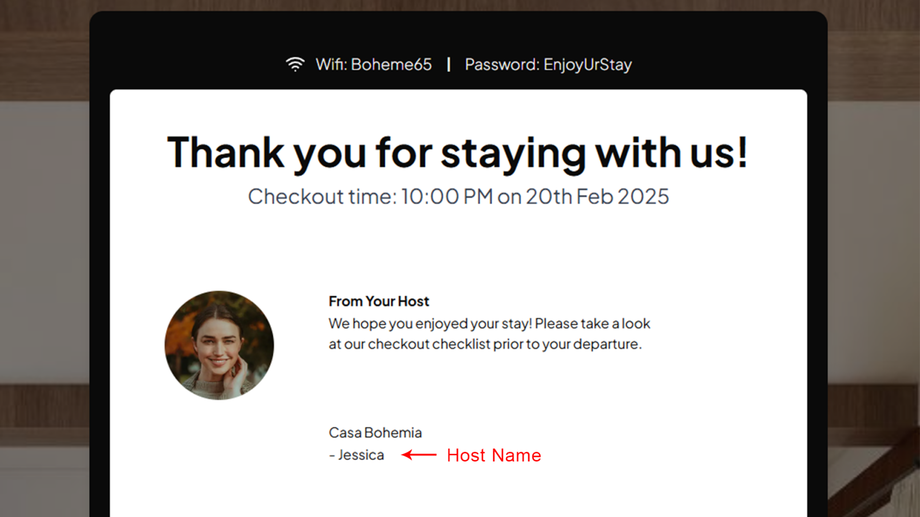This screenshot has width=920, height=517.
Task: Click the vertical divider between Wifi and Password
Action: pos(448,65)
